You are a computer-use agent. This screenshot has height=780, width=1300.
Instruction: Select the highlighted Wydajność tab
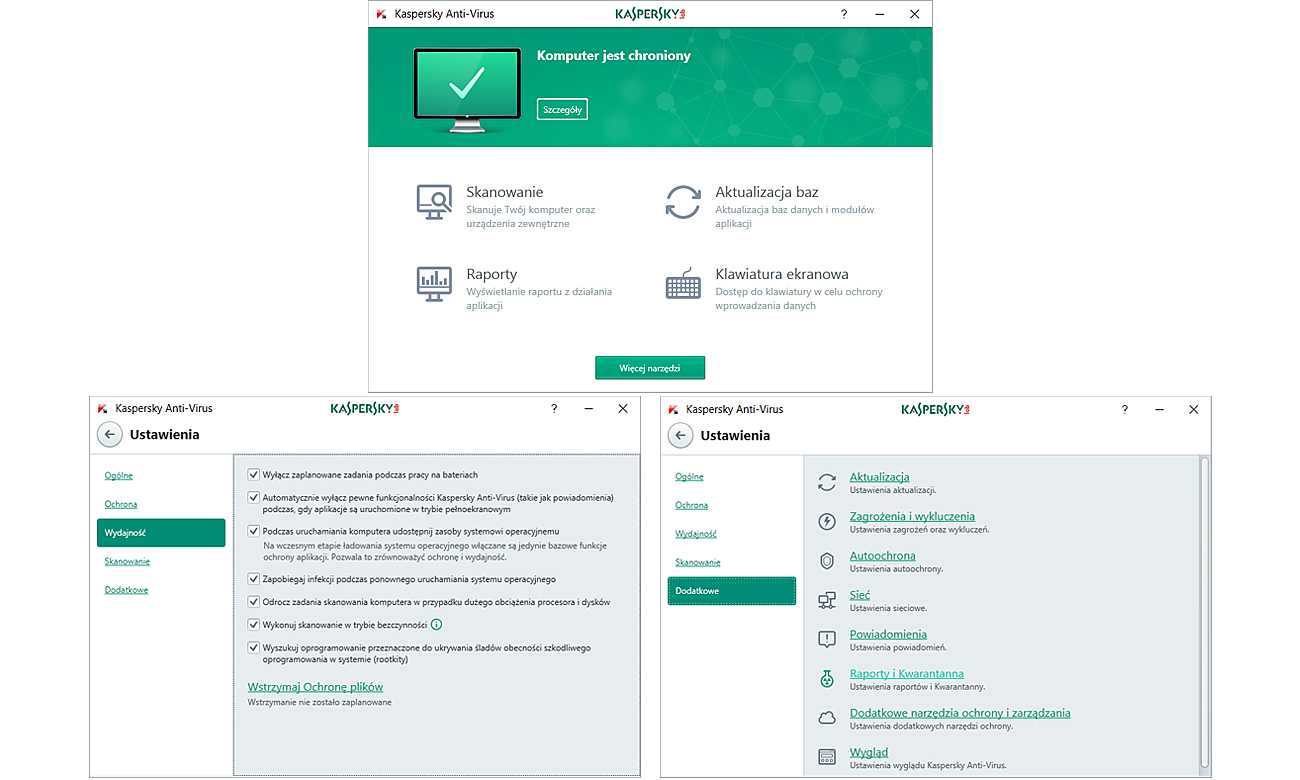(161, 533)
